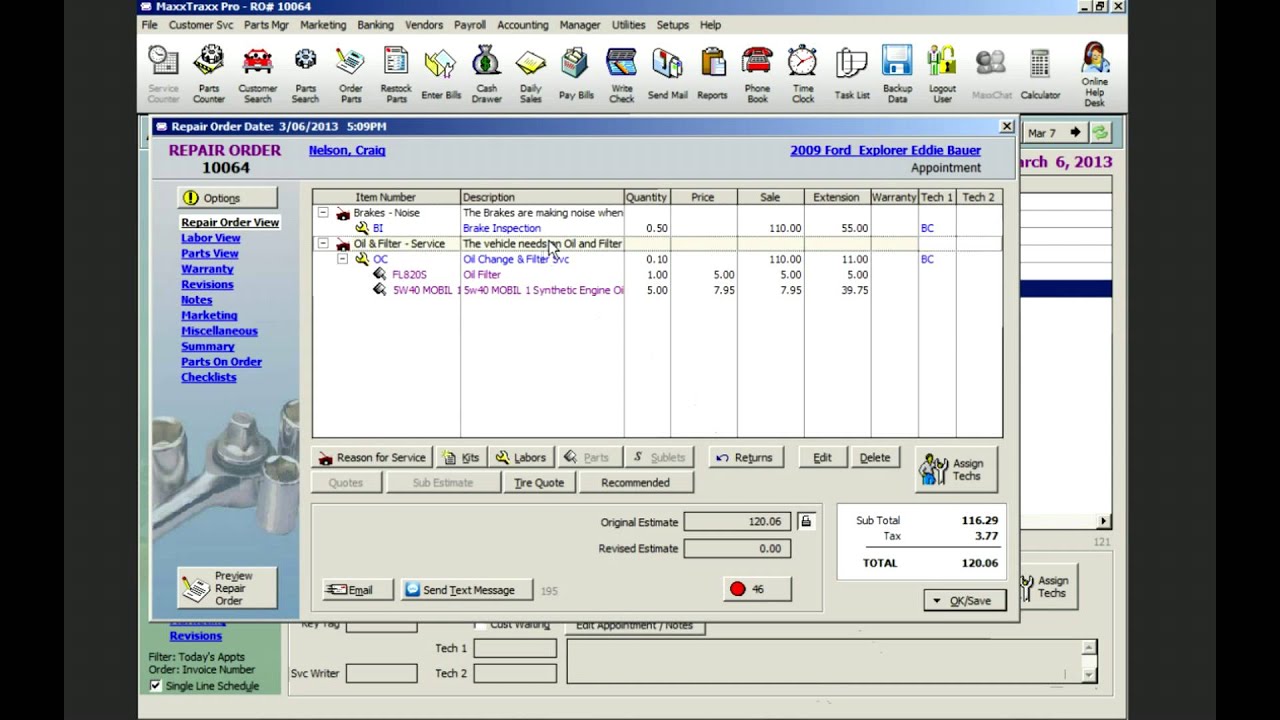Click the estimate lock icon

(805, 522)
